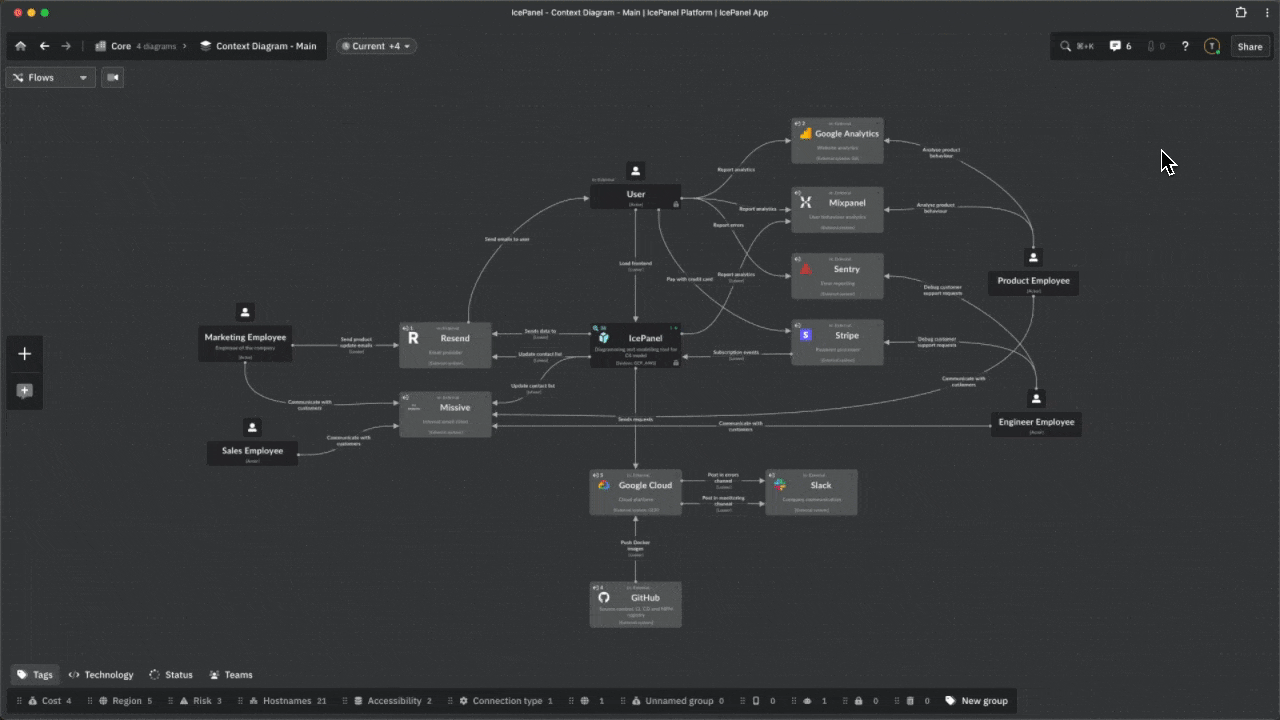Screen dimensions: 1280x720
Task: Navigate forward with the right arrow
Action: (x=66, y=46)
